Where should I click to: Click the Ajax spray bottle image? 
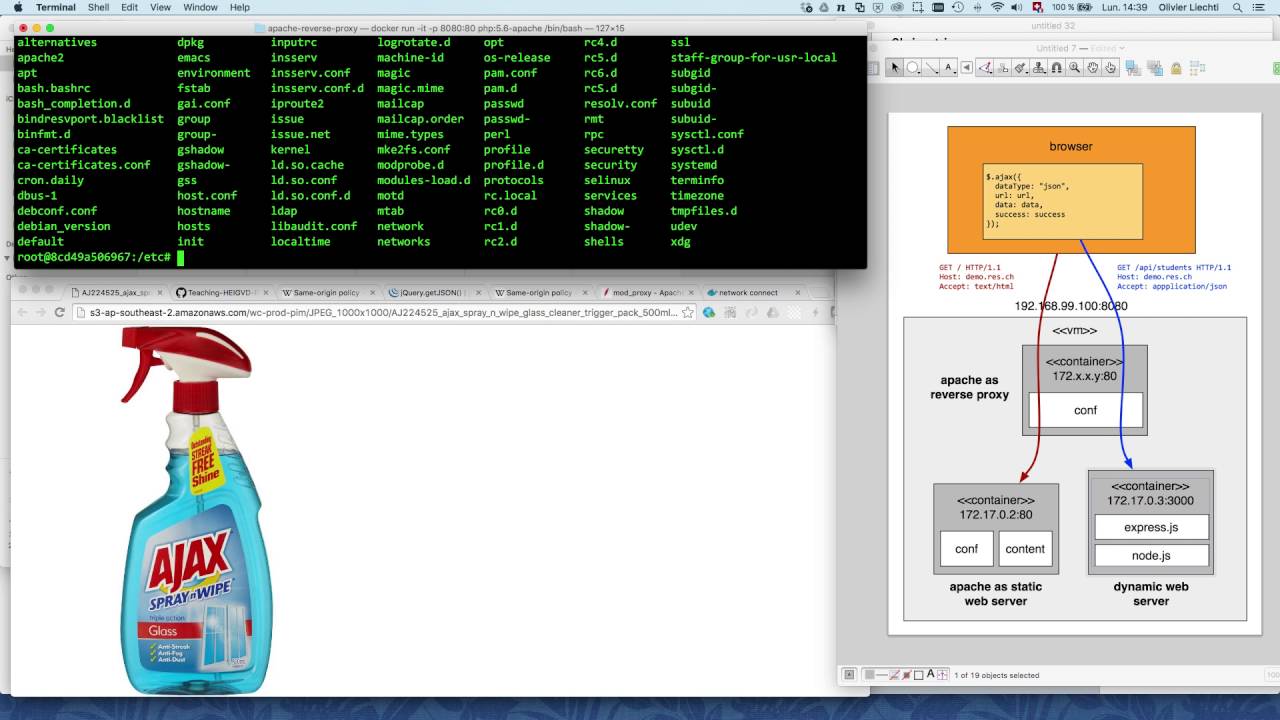197,510
